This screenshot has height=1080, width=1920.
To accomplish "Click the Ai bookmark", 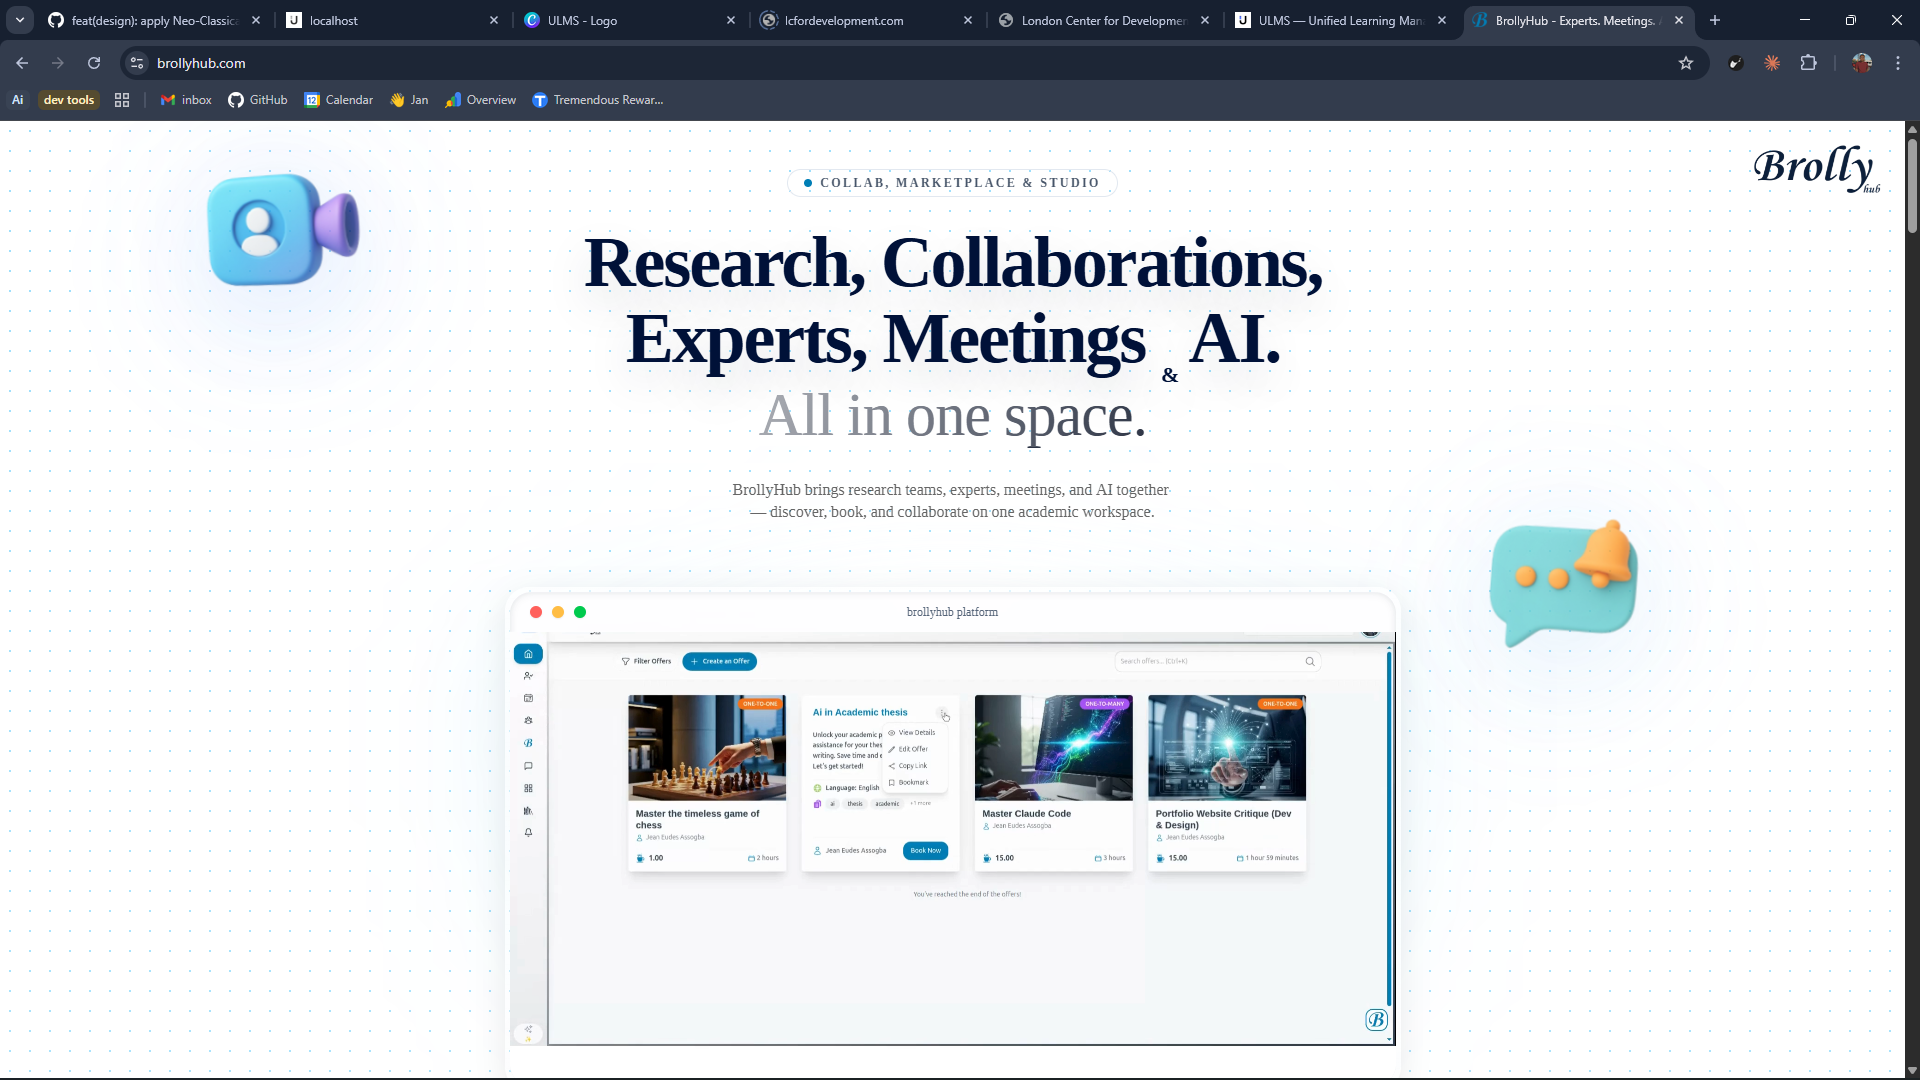I will (x=17, y=100).
